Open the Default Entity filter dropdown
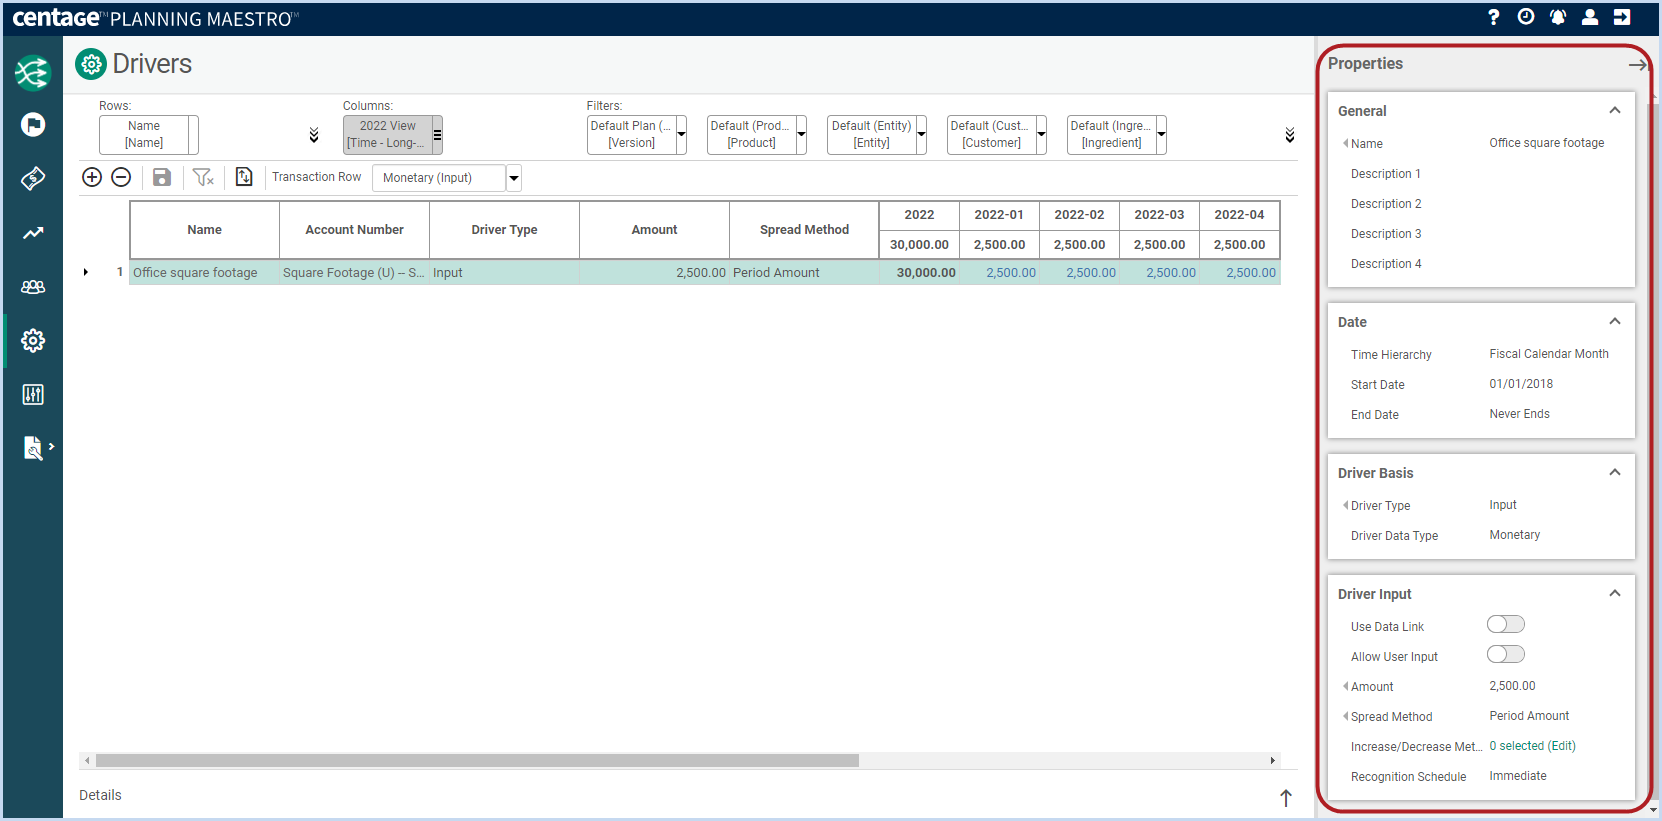Screen dimensions: 1662x821 click(x=922, y=134)
